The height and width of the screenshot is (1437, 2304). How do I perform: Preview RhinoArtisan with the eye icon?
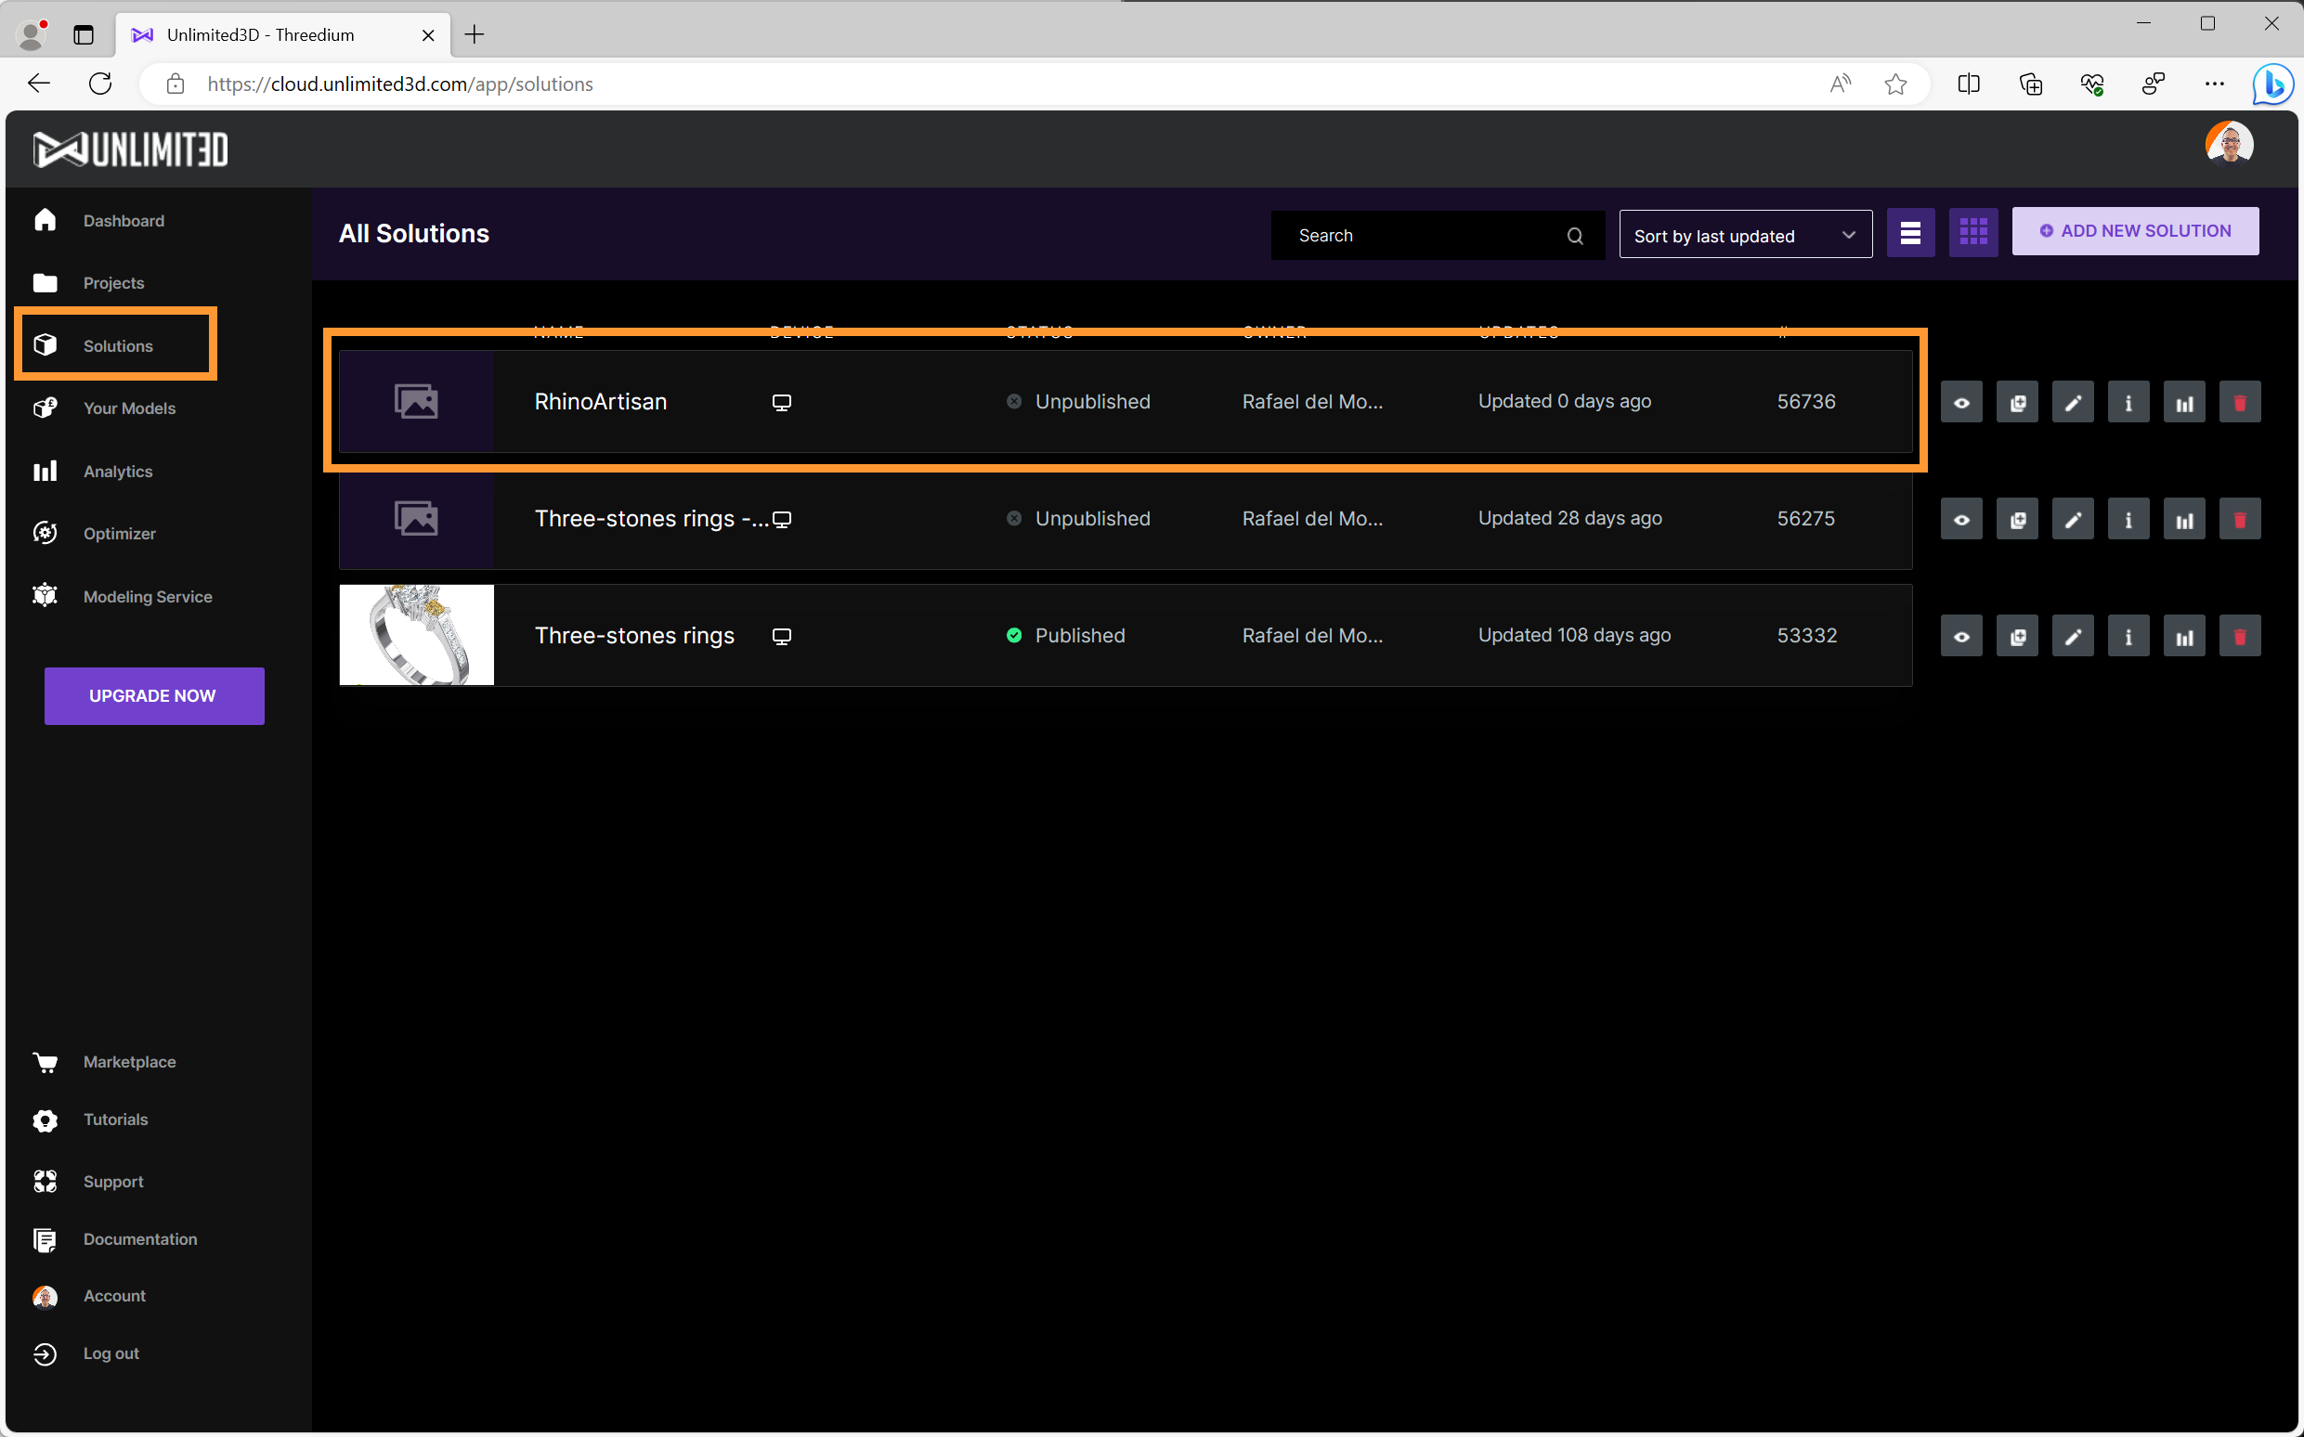pos(1961,403)
